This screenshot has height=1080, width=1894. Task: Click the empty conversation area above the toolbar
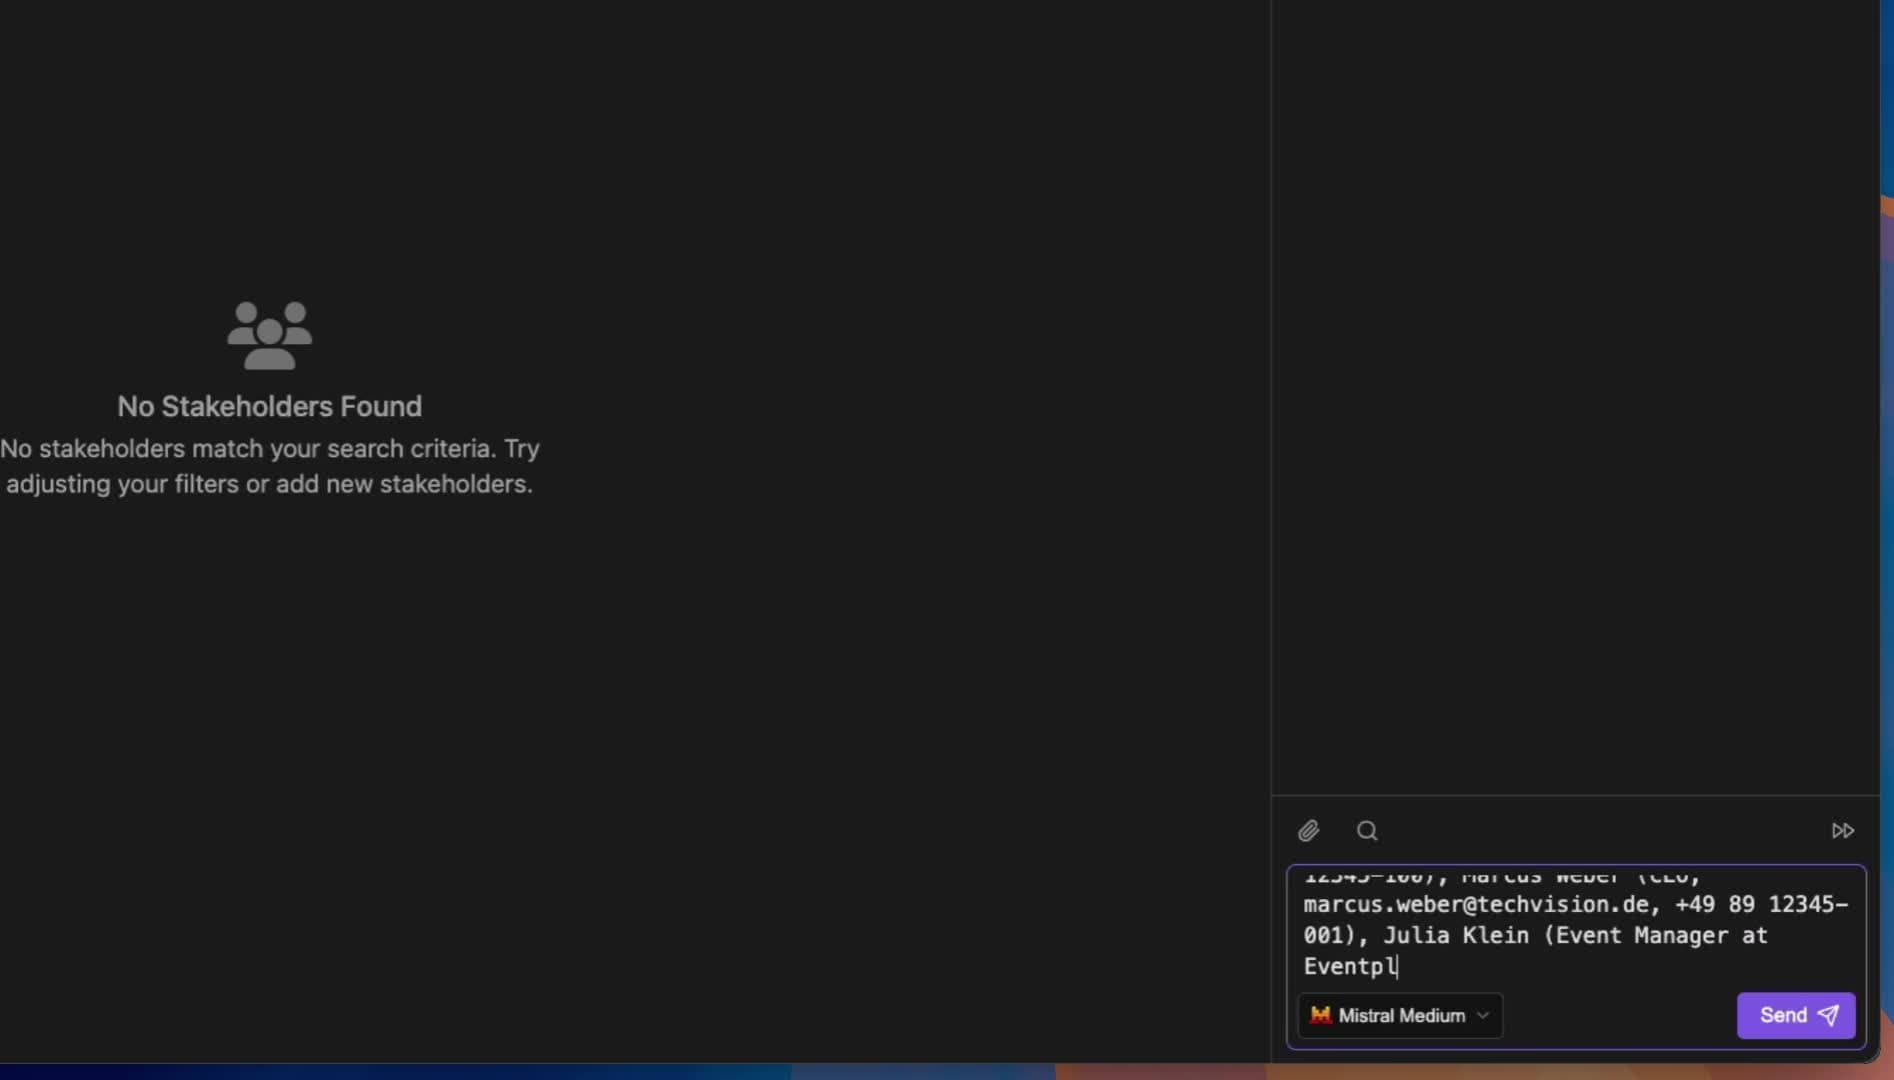pyautogui.click(x=1575, y=400)
